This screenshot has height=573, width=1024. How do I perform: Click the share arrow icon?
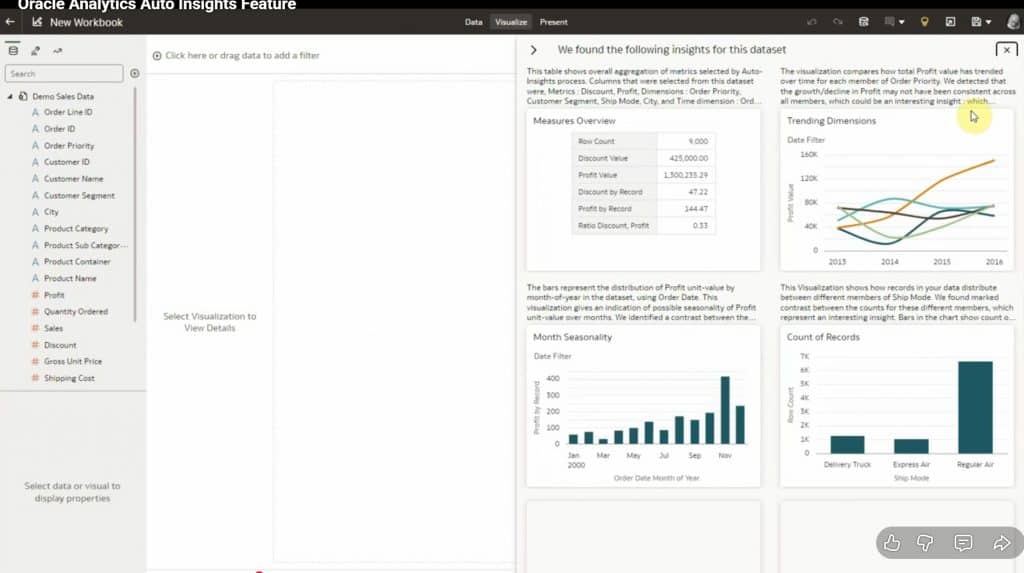[x=1001, y=542]
